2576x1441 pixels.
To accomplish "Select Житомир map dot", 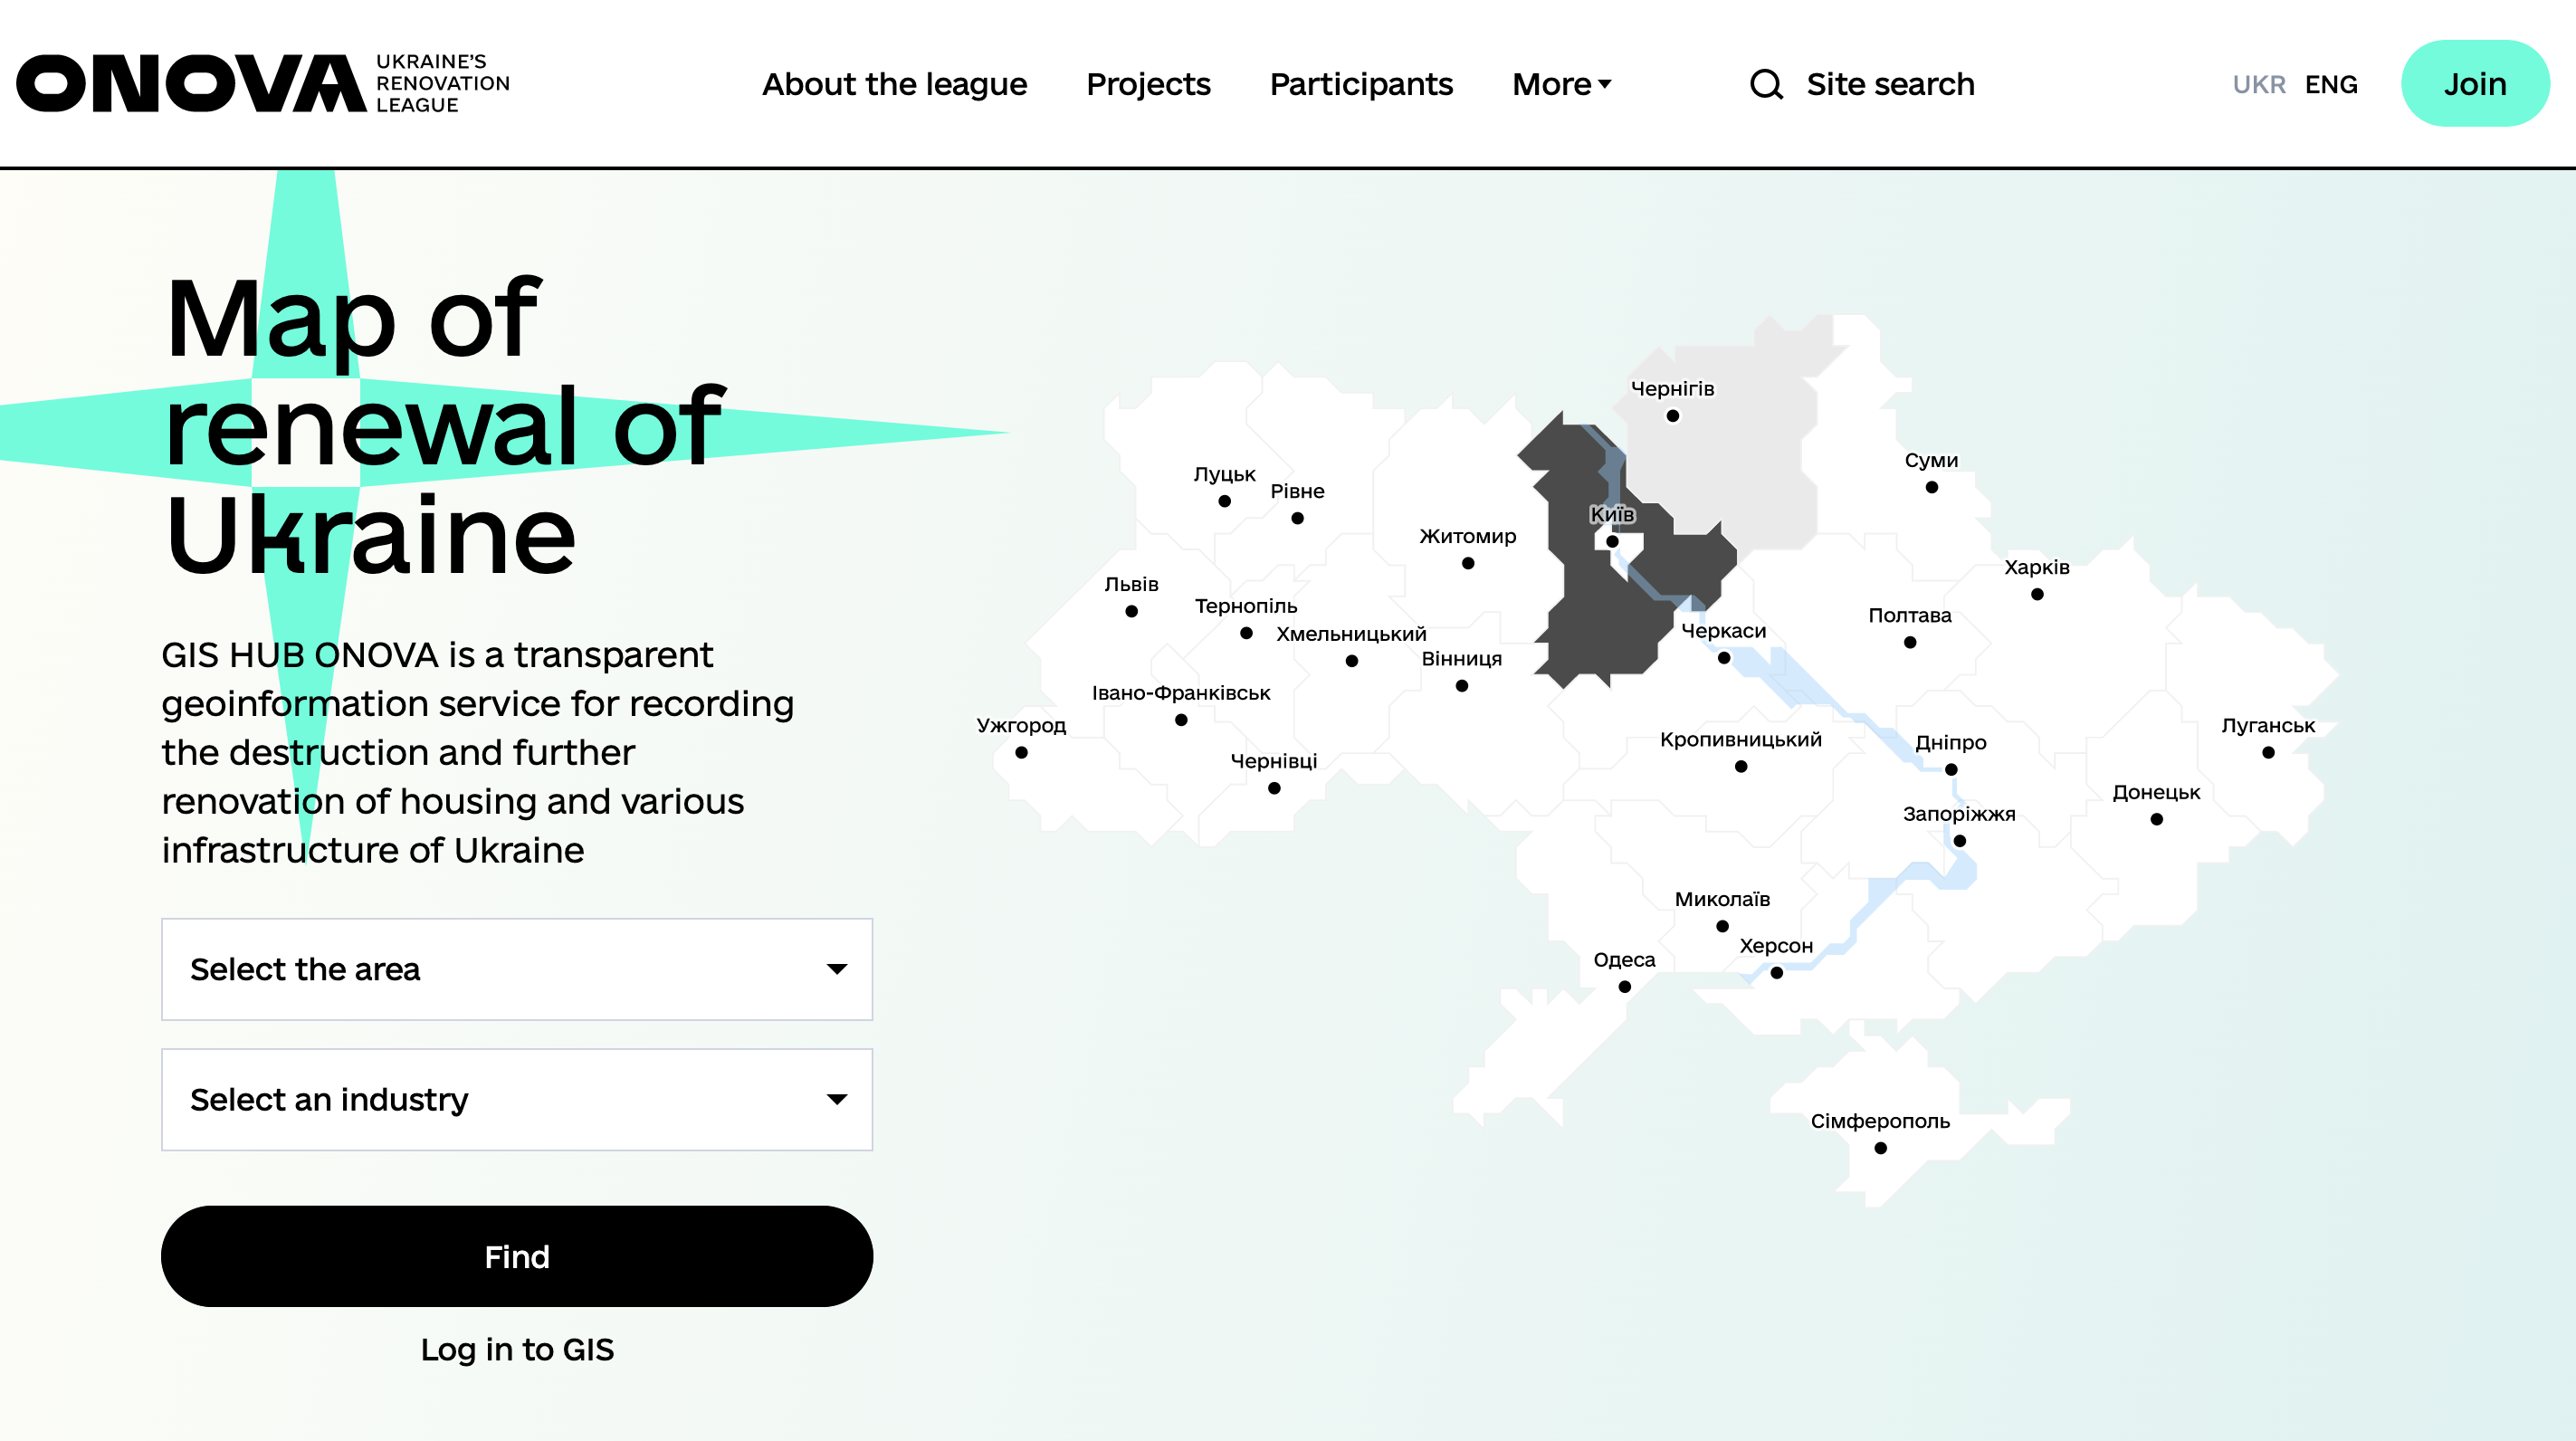I will point(1468,563).
